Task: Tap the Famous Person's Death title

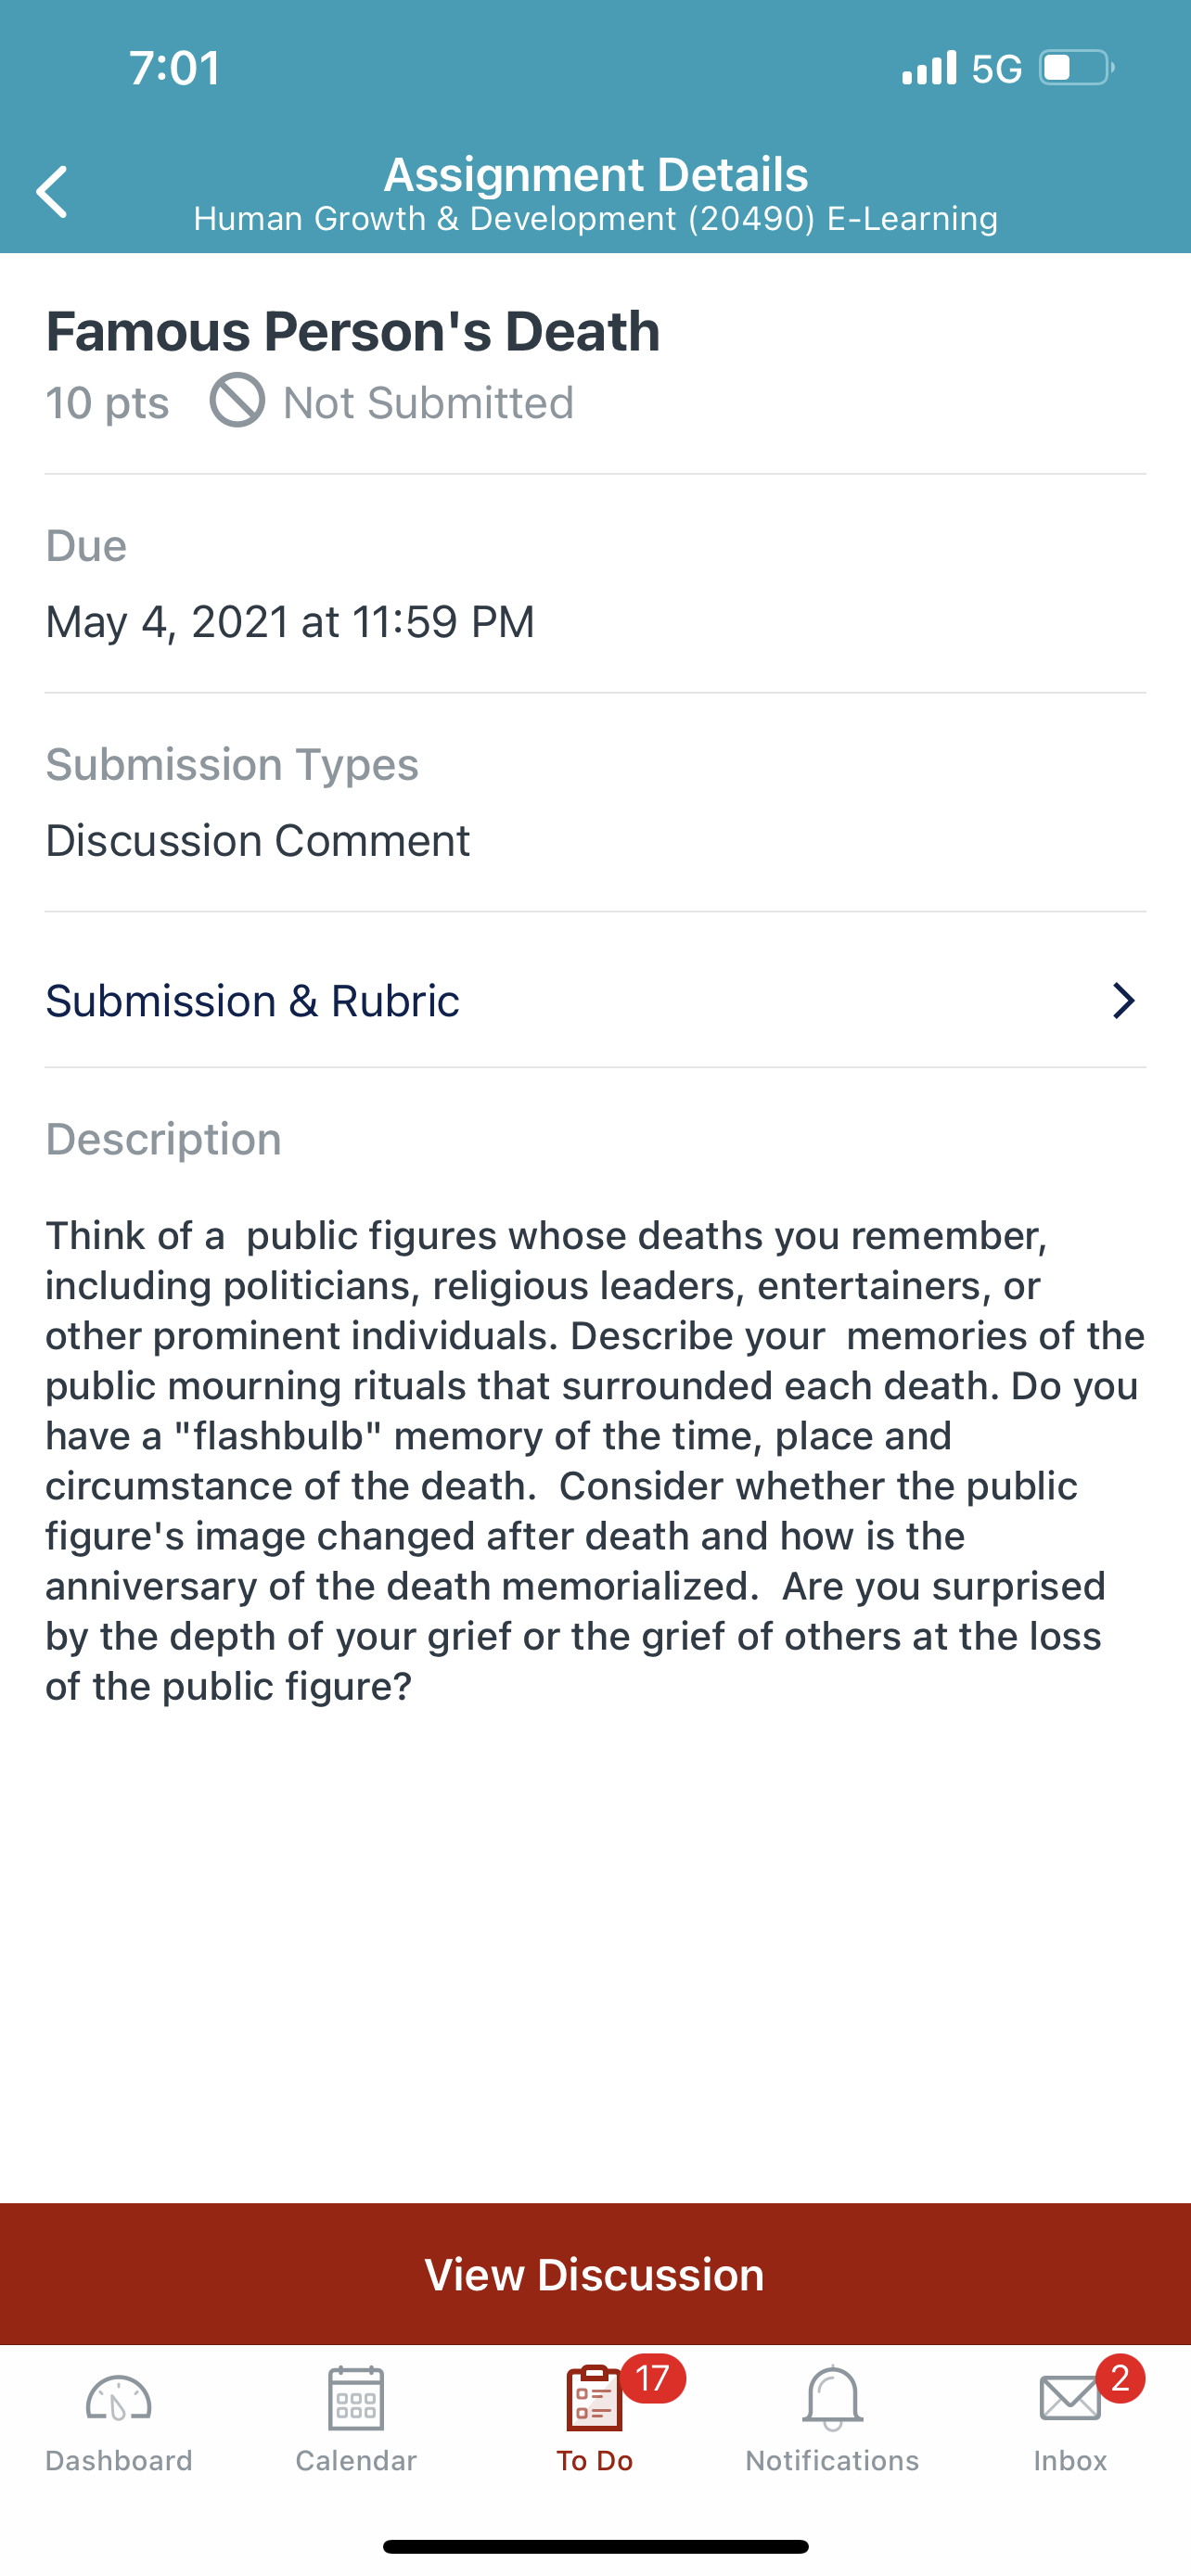Action: coord(353,331)
